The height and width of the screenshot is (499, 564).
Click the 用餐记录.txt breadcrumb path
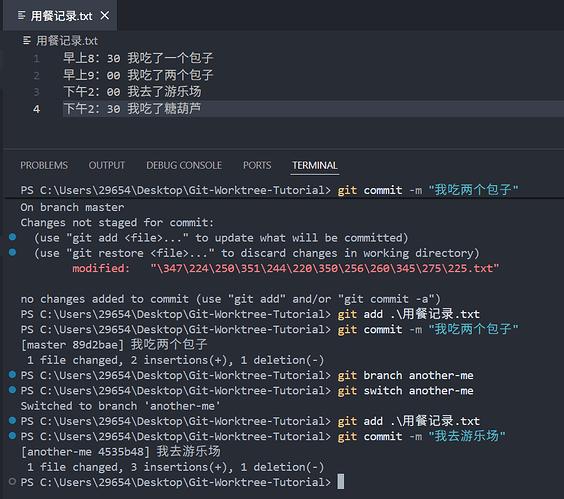[67, 41]
